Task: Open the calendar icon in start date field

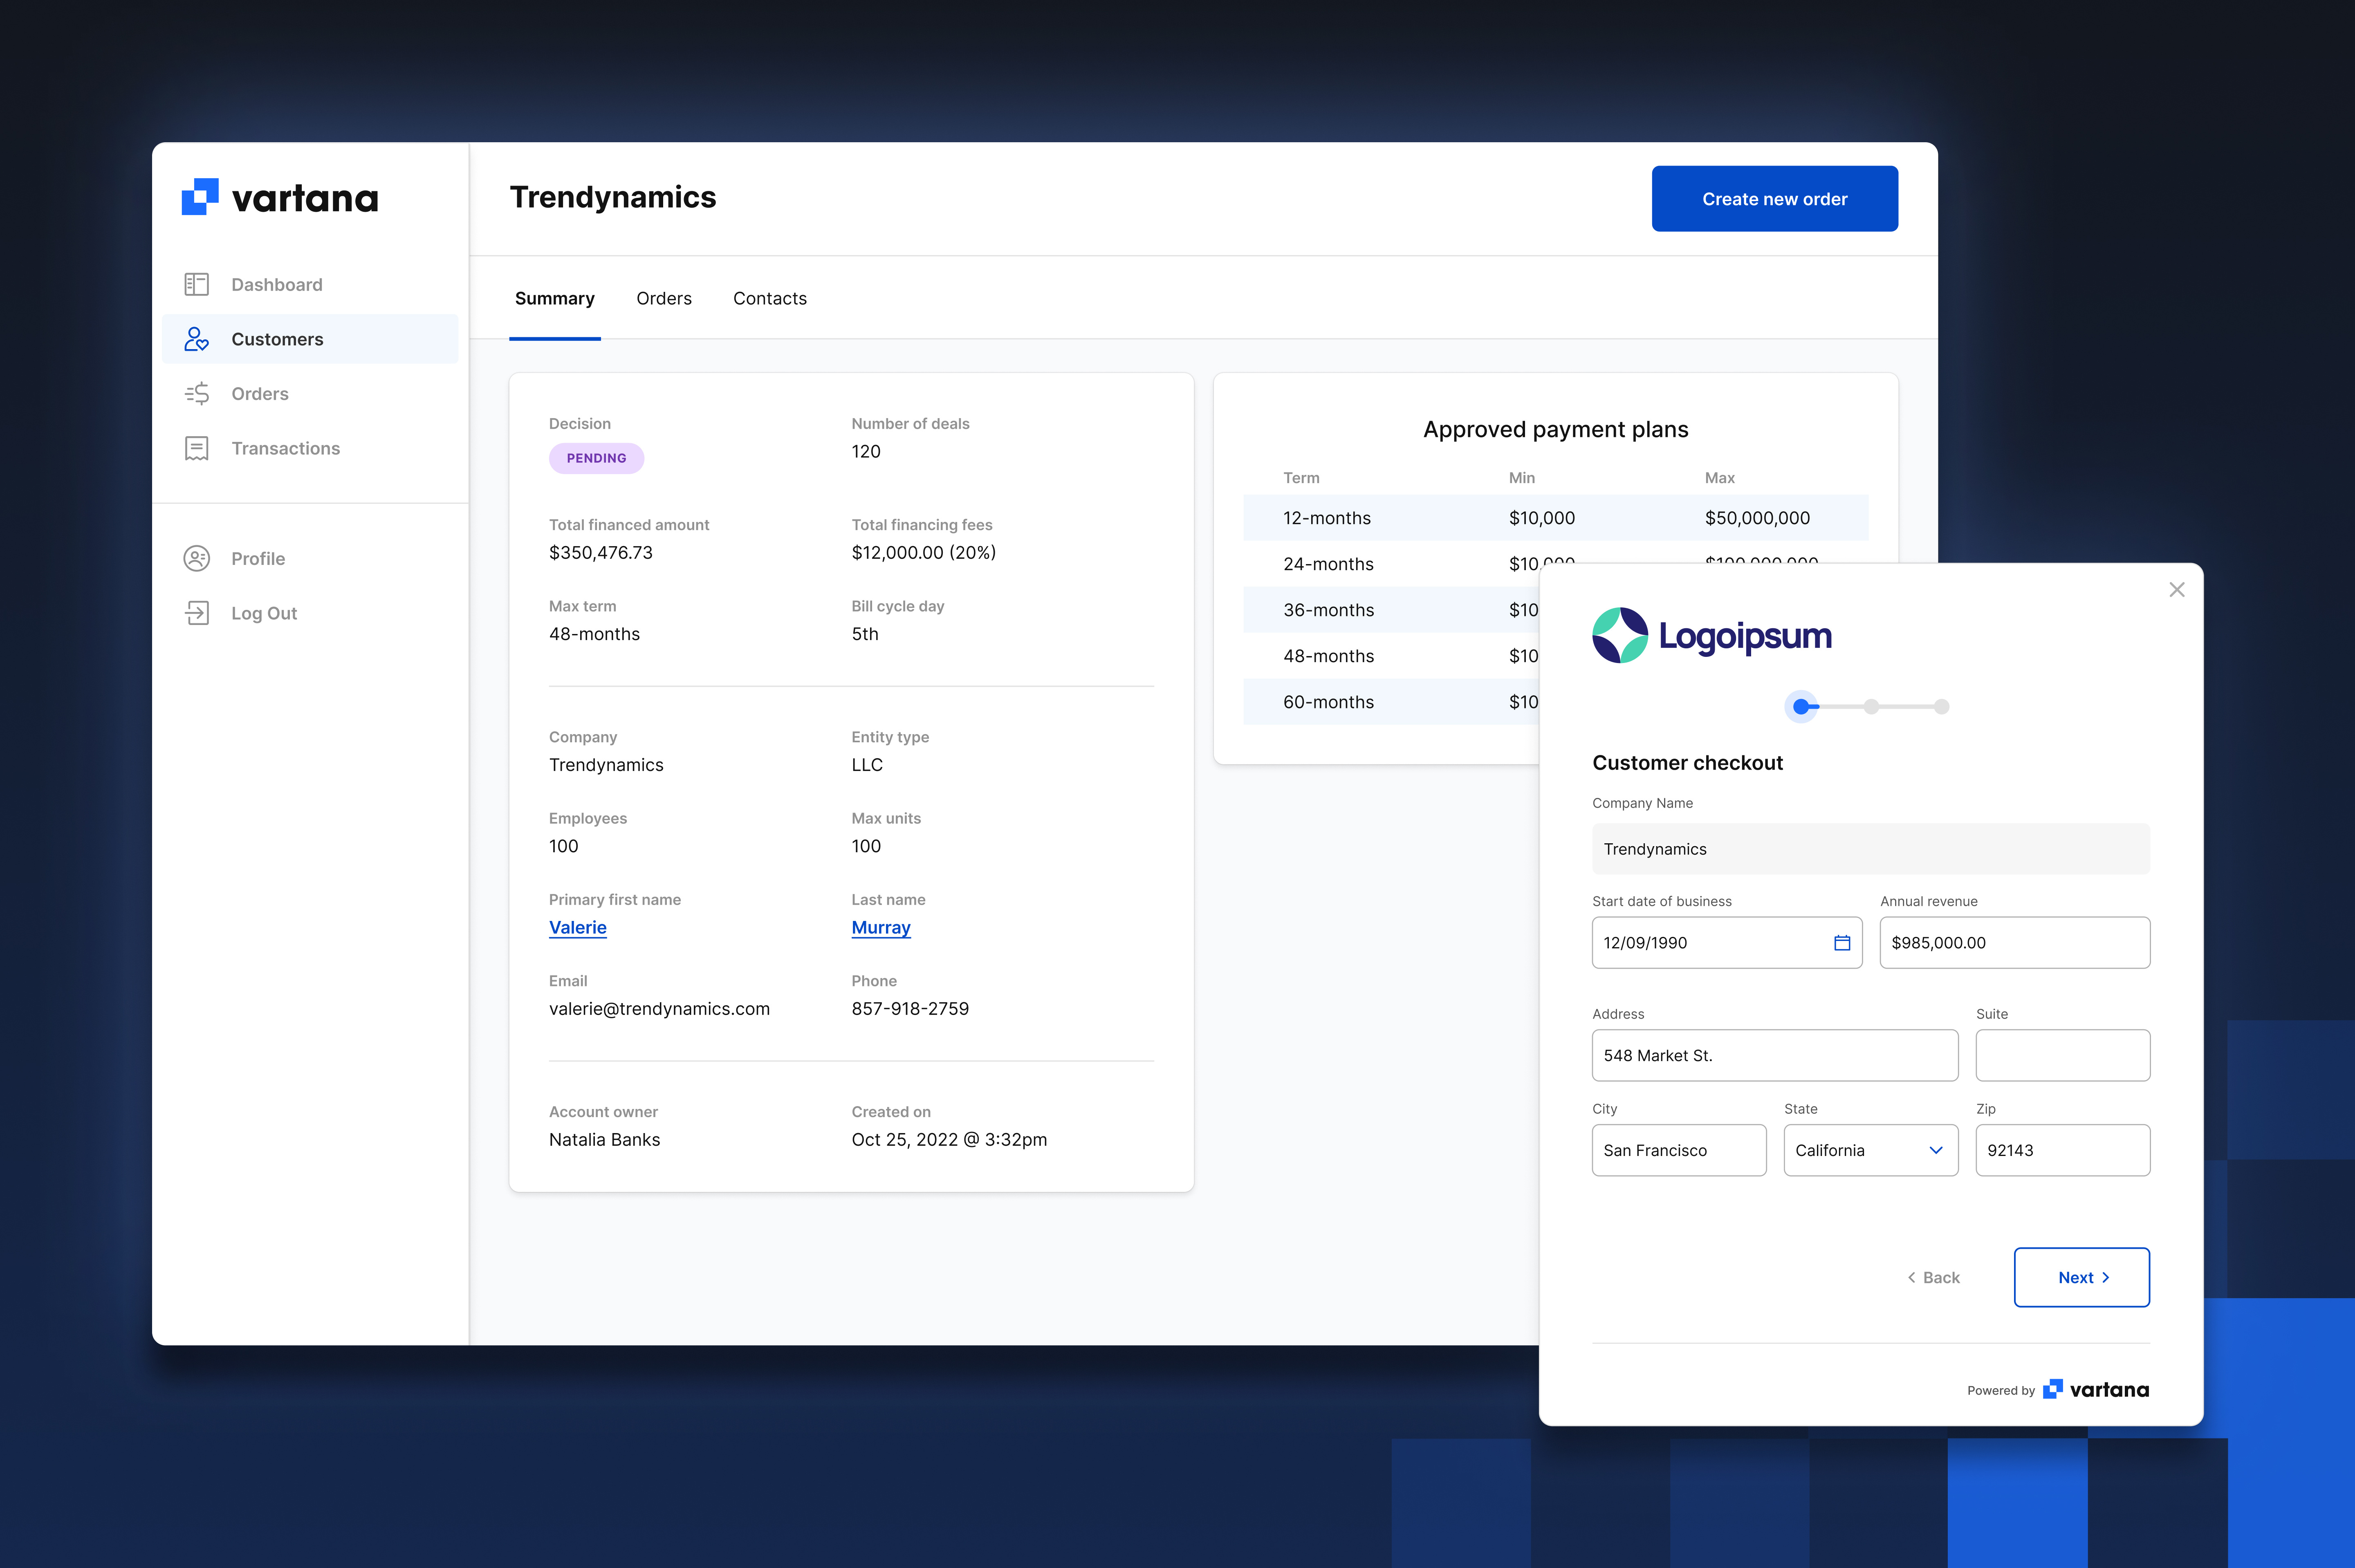Action: pos(1842,943)
